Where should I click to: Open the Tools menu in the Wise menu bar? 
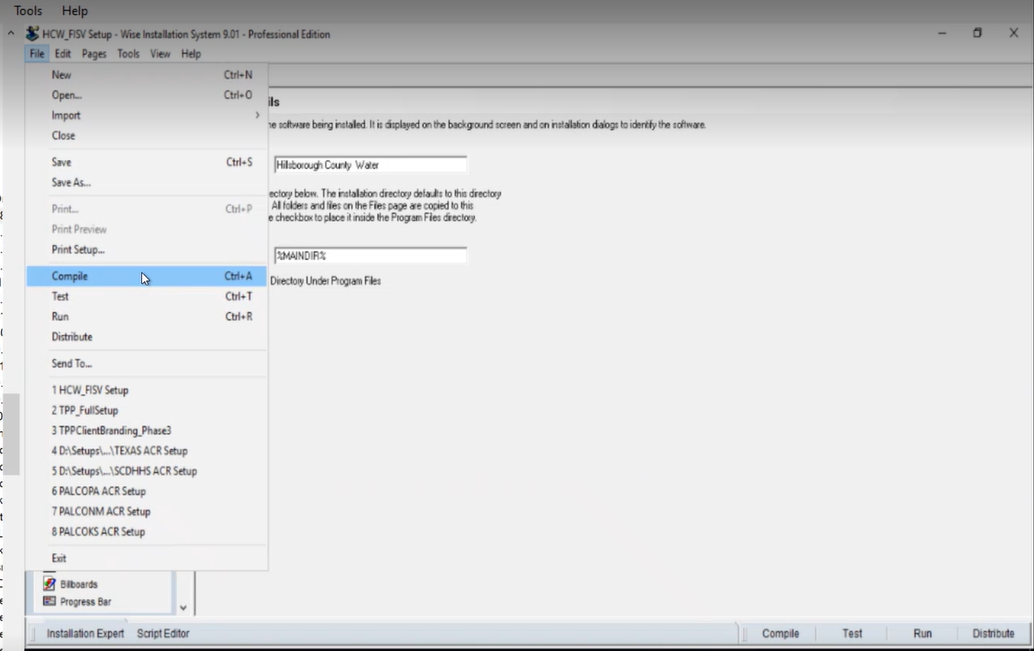coord(128,53)
